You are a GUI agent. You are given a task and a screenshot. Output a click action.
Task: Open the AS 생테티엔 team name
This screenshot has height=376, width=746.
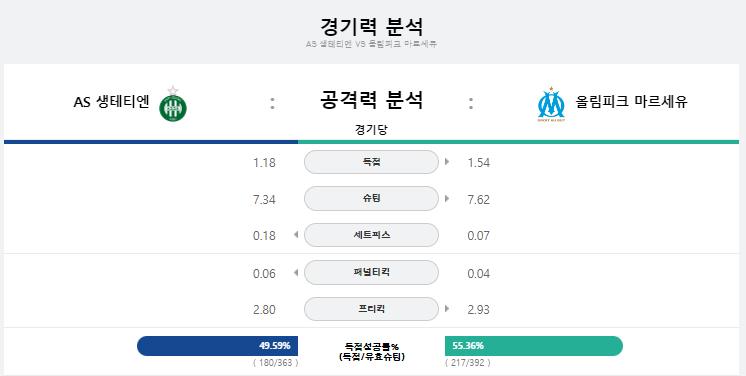[112, 102]
